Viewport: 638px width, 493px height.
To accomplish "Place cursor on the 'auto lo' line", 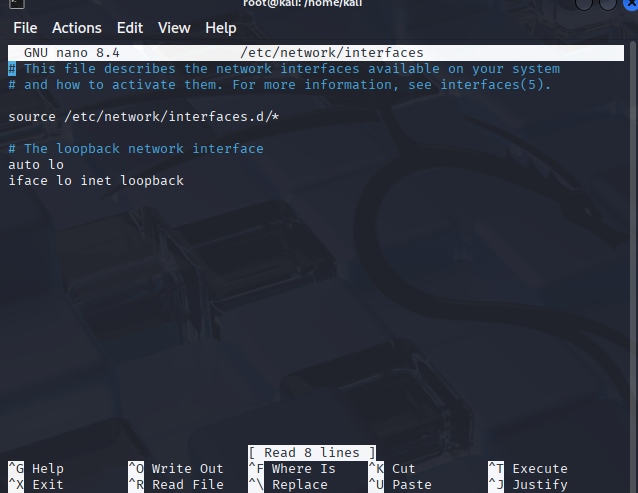I will pyautogui.click(x=36, y=164).
